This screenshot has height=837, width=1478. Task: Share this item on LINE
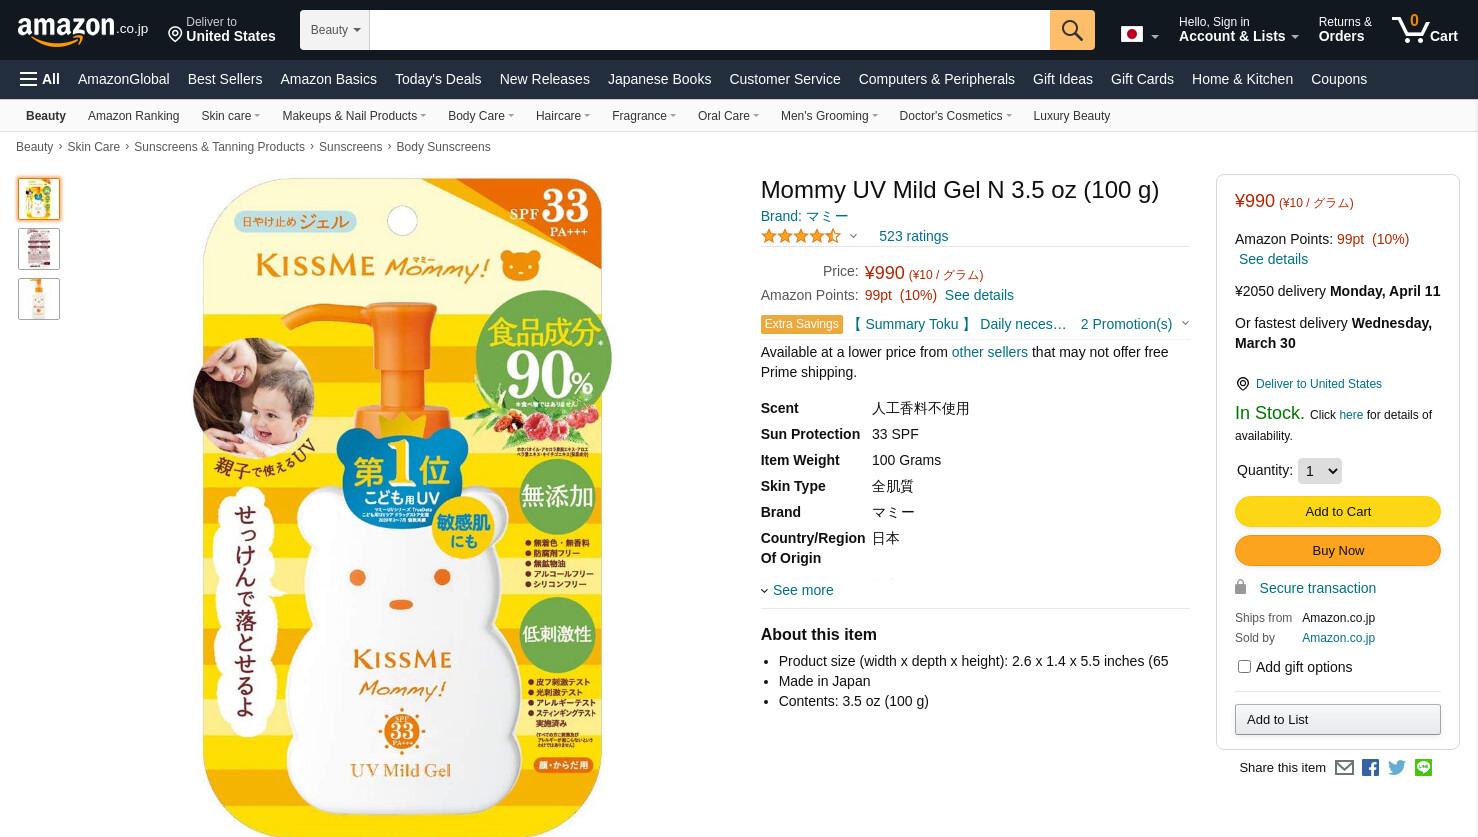[x=1423, y=767]
